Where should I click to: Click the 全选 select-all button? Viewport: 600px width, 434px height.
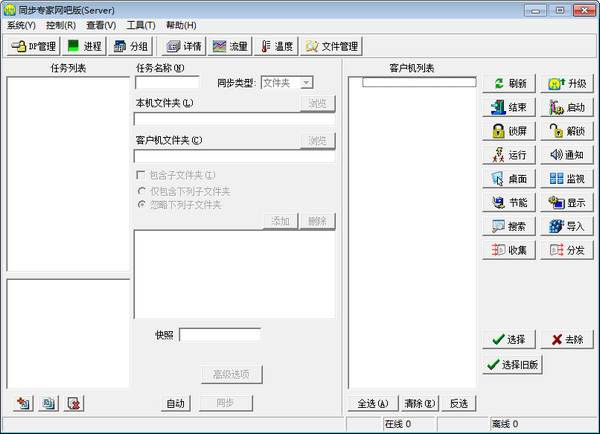coord(372,403)
